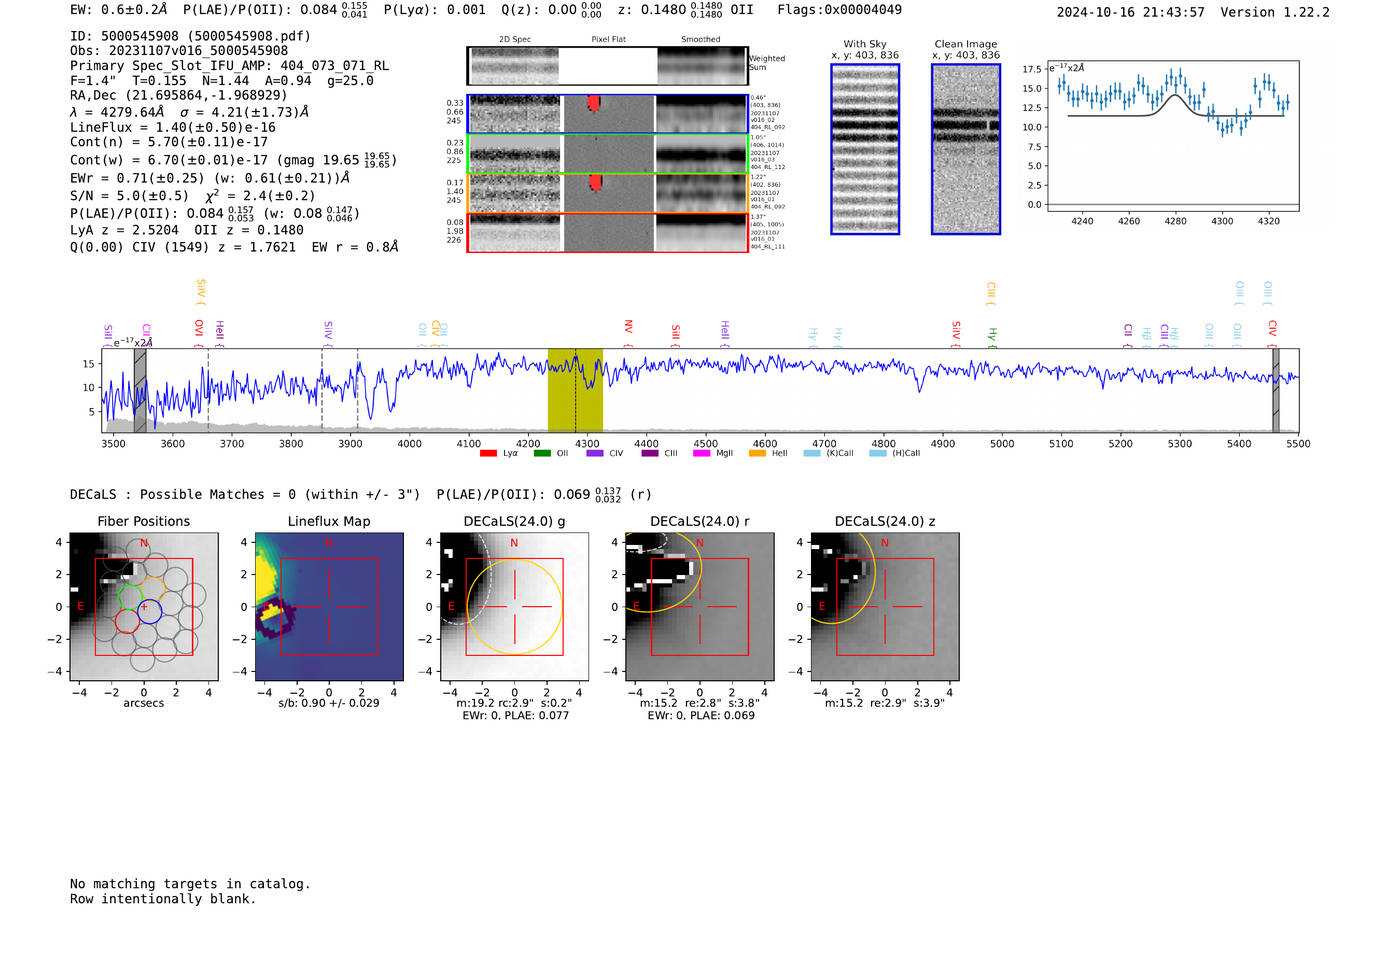
Task: Click the magenta MgII legend swatch
Action: 701,454
